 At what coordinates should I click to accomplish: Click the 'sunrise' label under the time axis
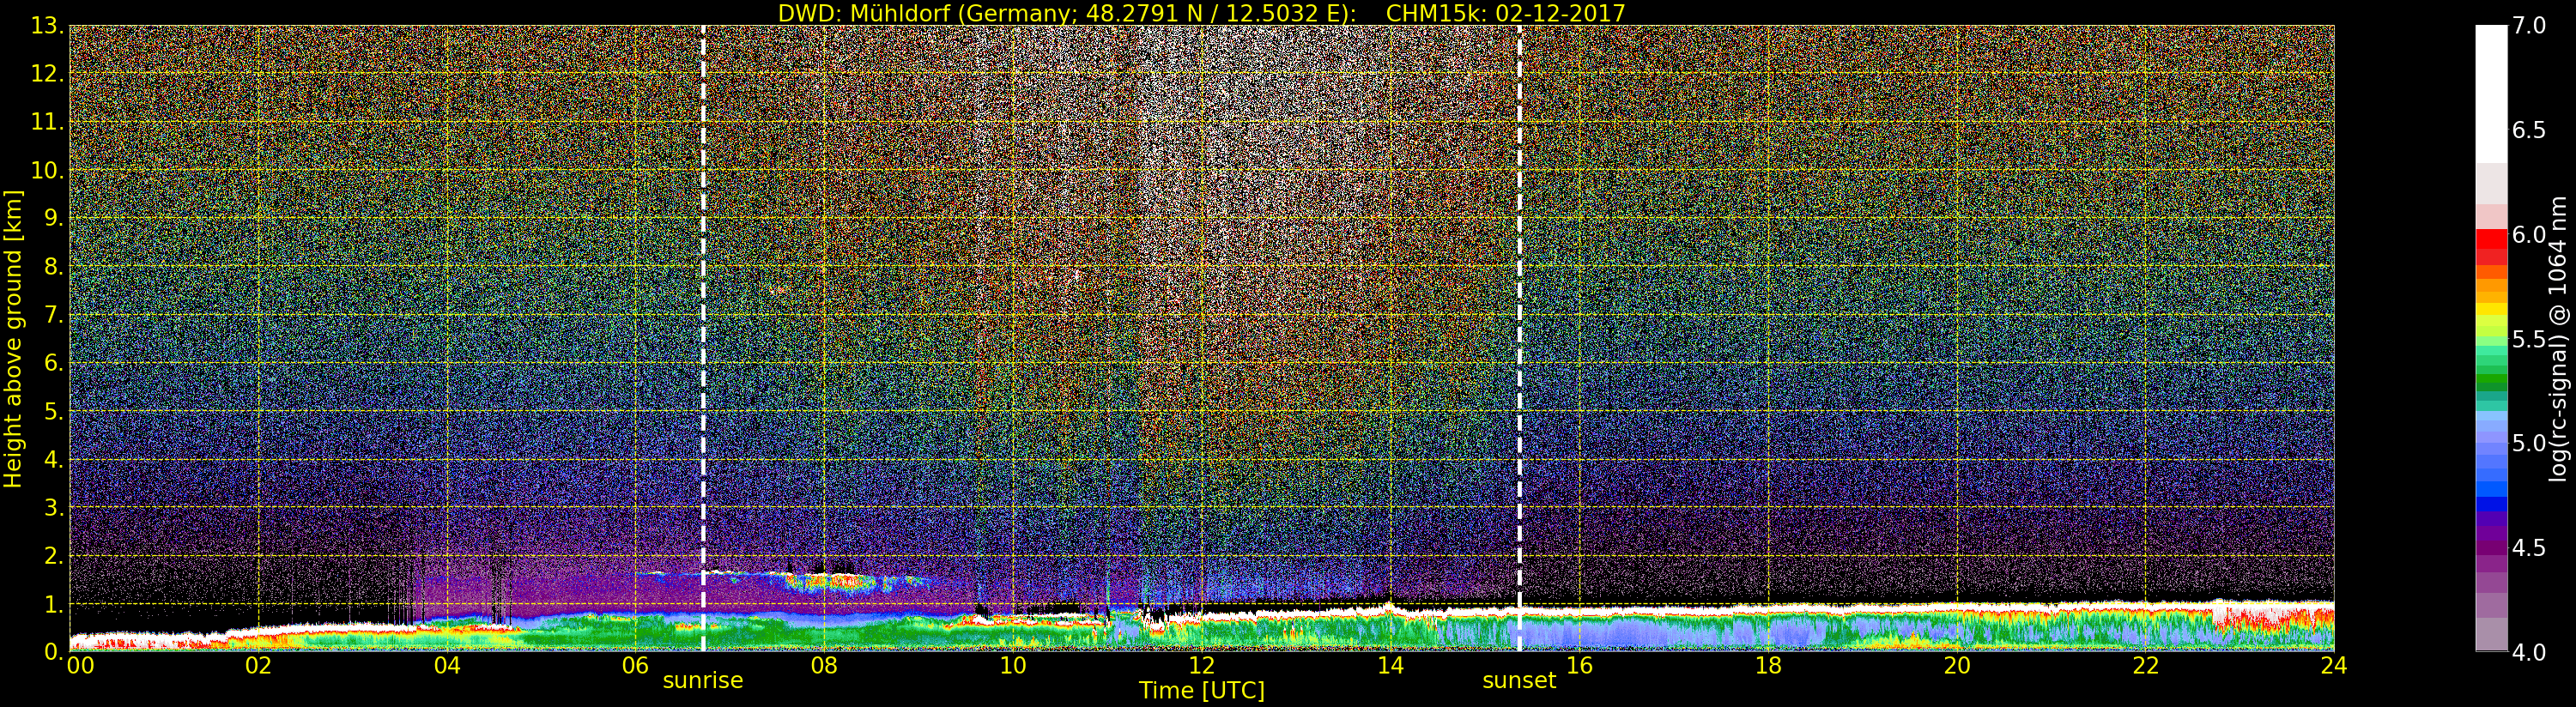point(703,681)
